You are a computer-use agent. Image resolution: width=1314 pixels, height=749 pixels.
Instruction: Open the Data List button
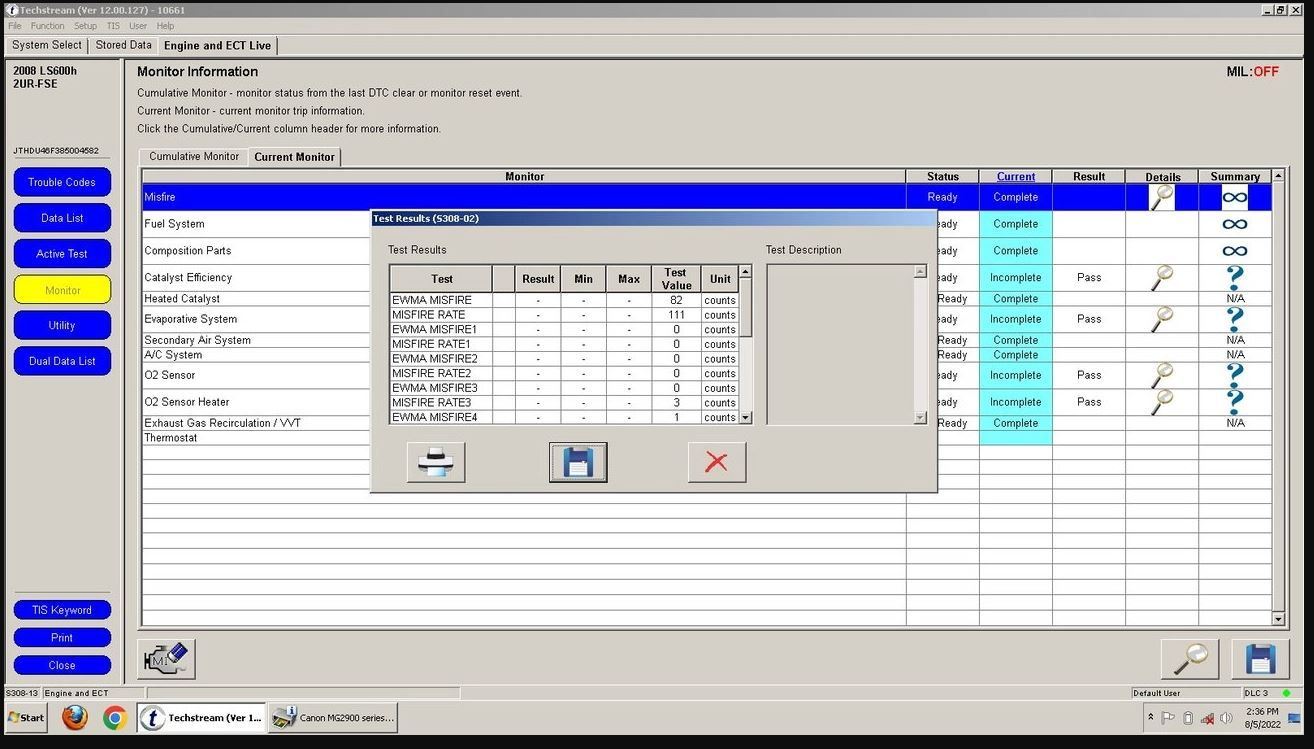[x=62, y=218]
